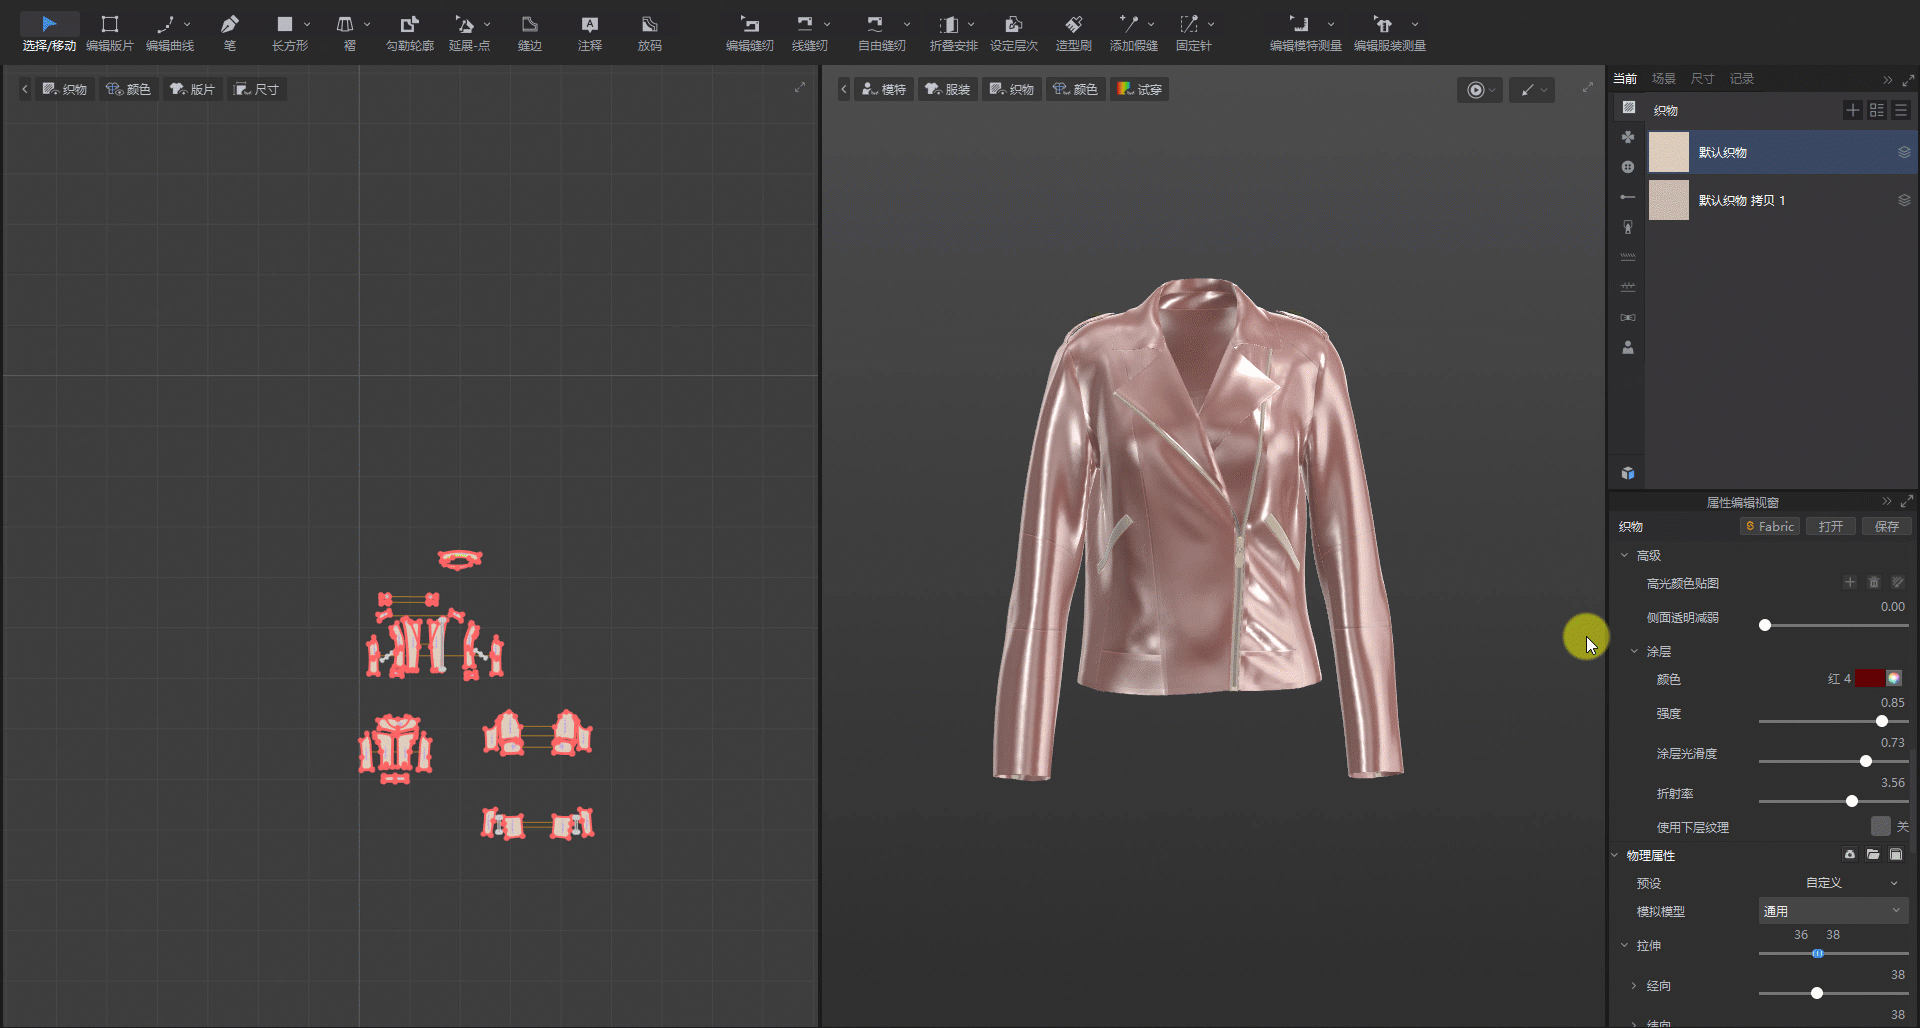Screen dimensions: 1920x1028
Task: Switch to the 记录 tab
Action: point(1741,78)
